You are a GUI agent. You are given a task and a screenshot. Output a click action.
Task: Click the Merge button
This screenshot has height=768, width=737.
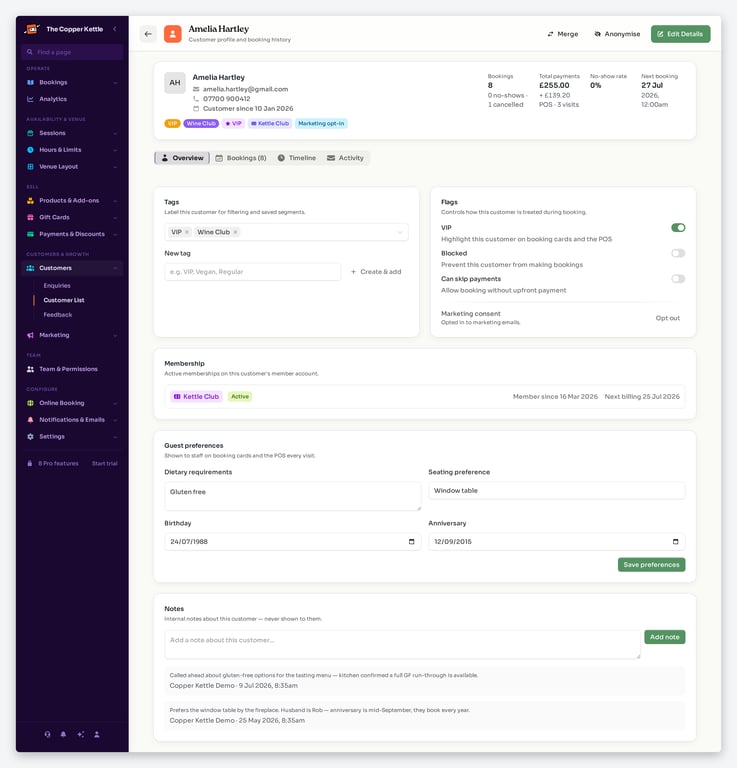563,34
